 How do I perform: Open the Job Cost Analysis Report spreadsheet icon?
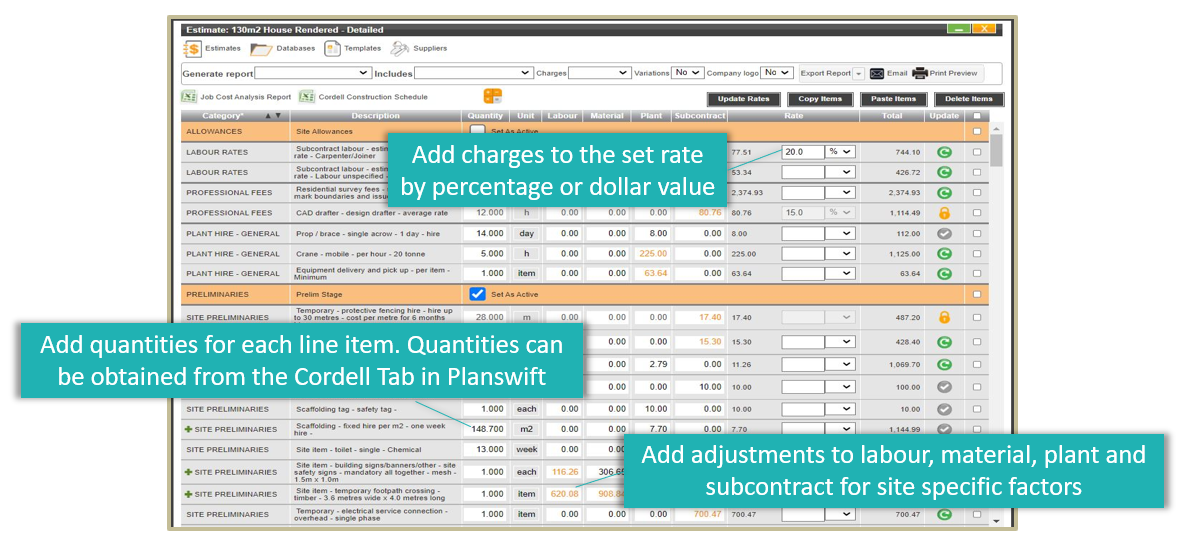click(x=189, y=96)
